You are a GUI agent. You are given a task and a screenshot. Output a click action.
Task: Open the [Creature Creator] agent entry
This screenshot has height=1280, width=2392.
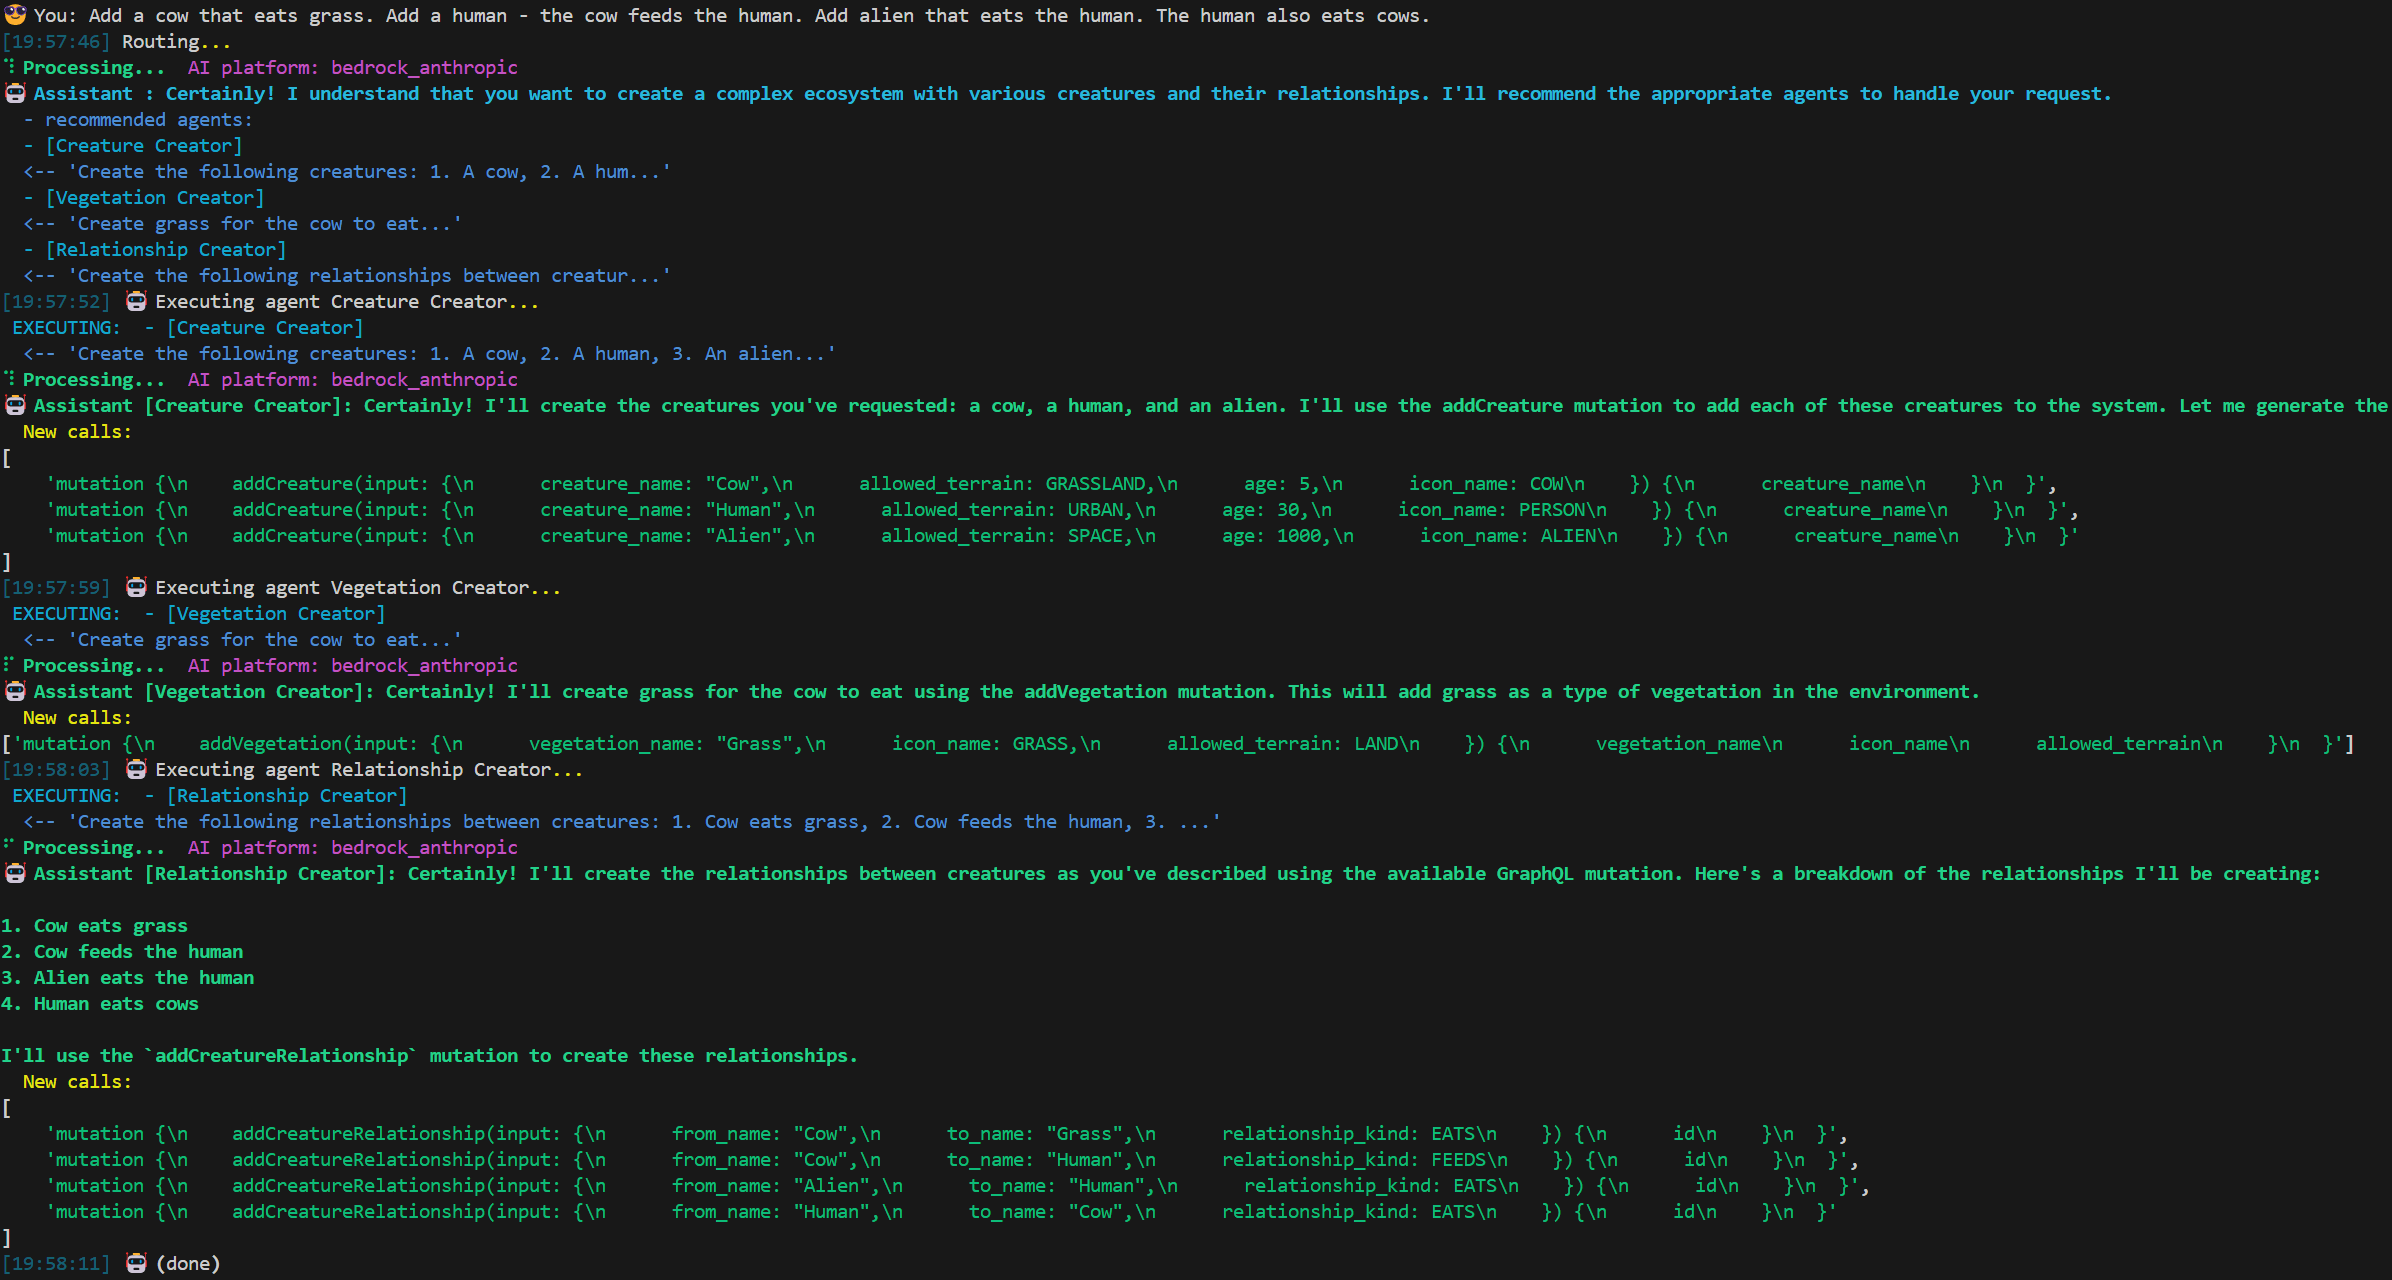tap(144, 145)
